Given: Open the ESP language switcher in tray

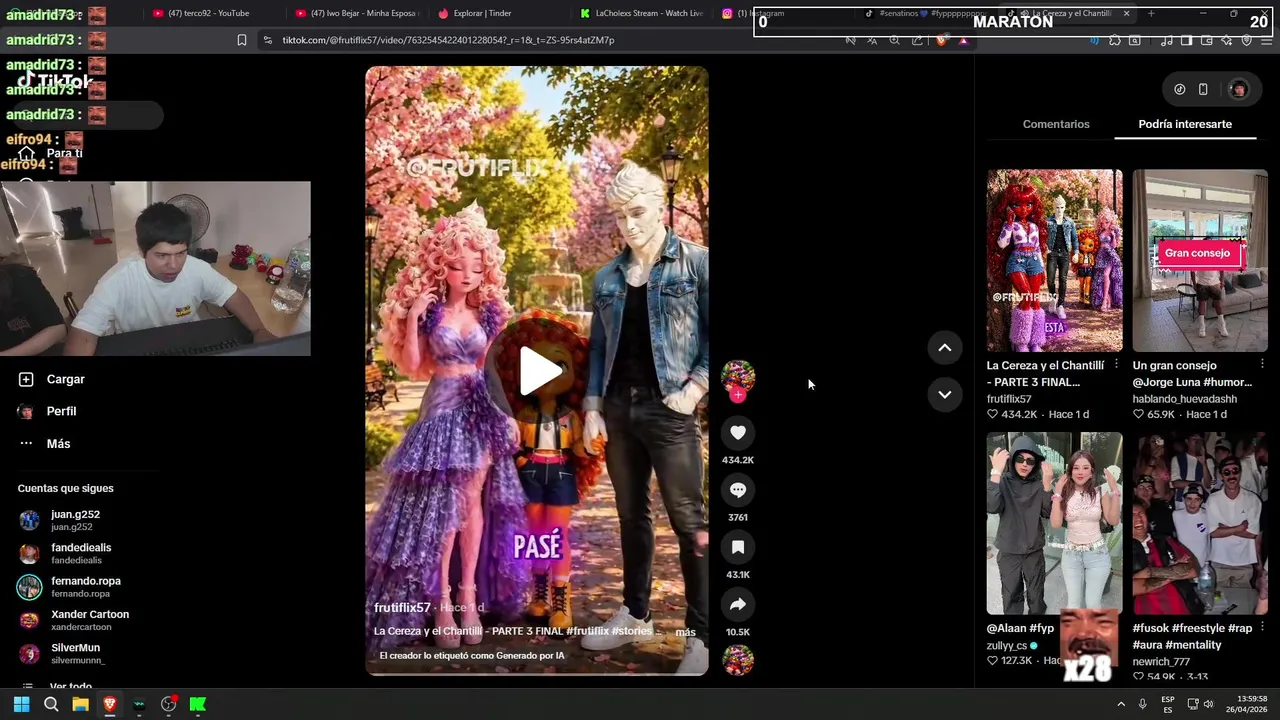Looking at the screenshot, I should coord(1168,704).
